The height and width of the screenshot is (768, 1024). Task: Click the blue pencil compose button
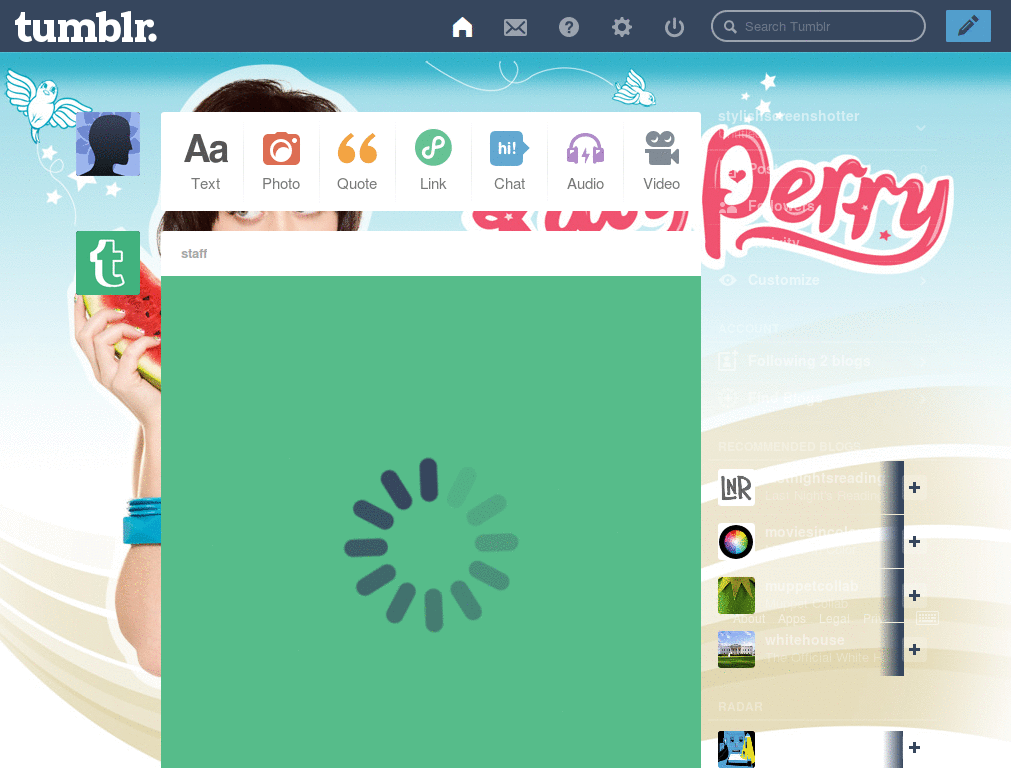(x=968, y=26)
